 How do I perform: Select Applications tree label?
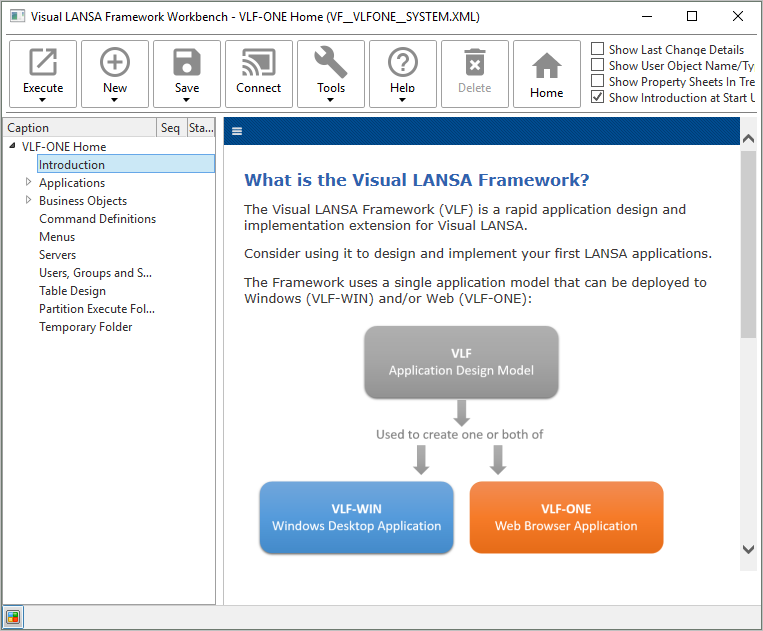72,182
